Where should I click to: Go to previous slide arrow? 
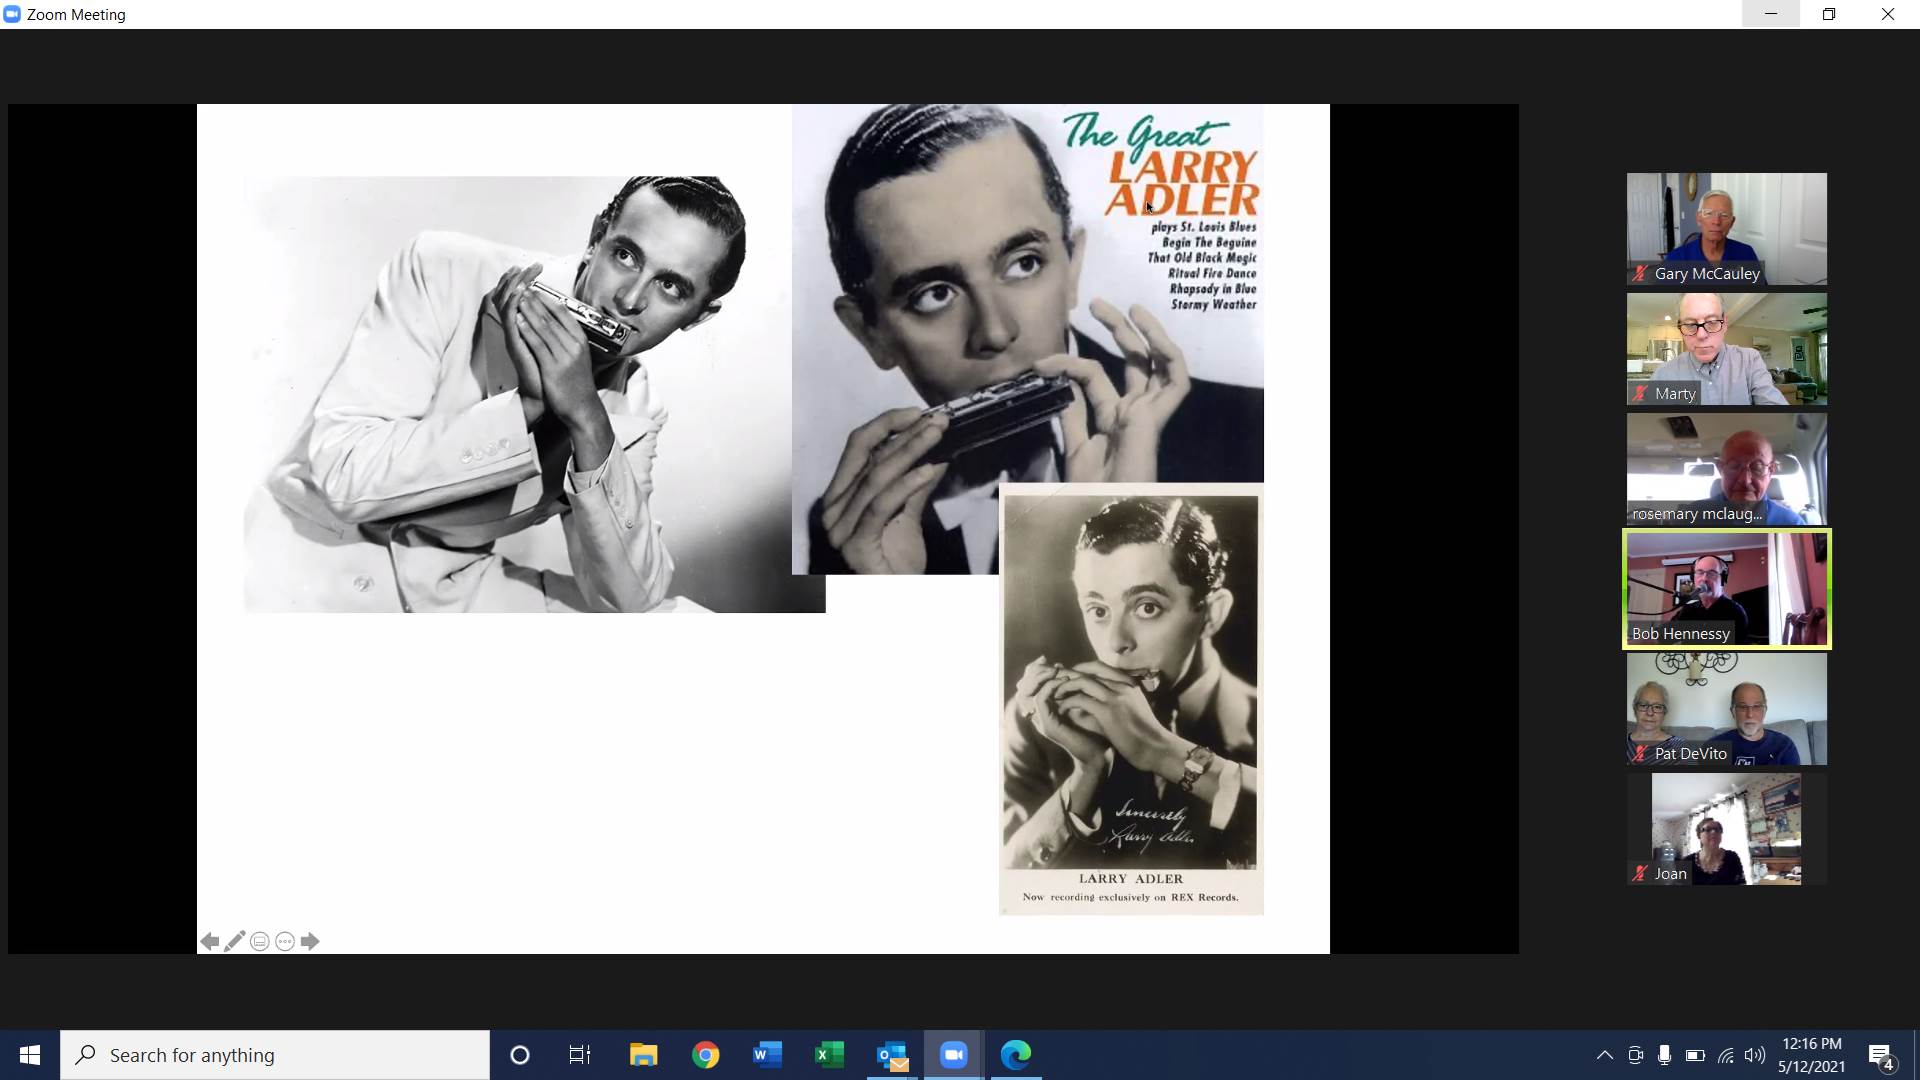[210, 941]
